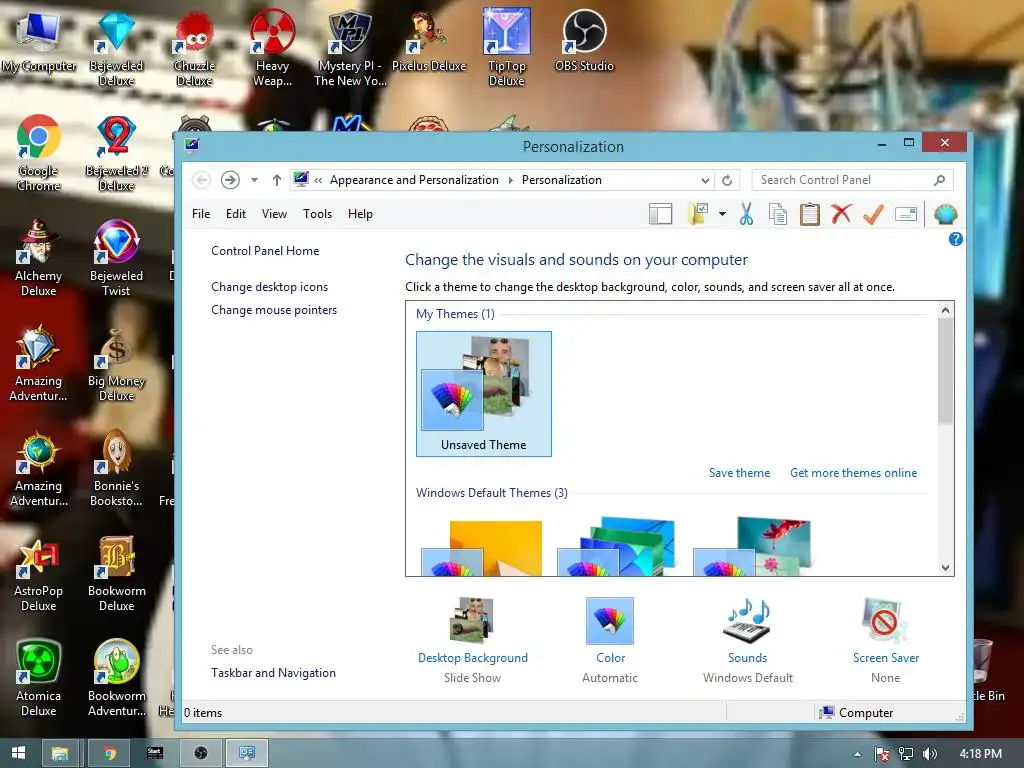
Task: Click the Refresh button in address bar
Action: point(727,180)
